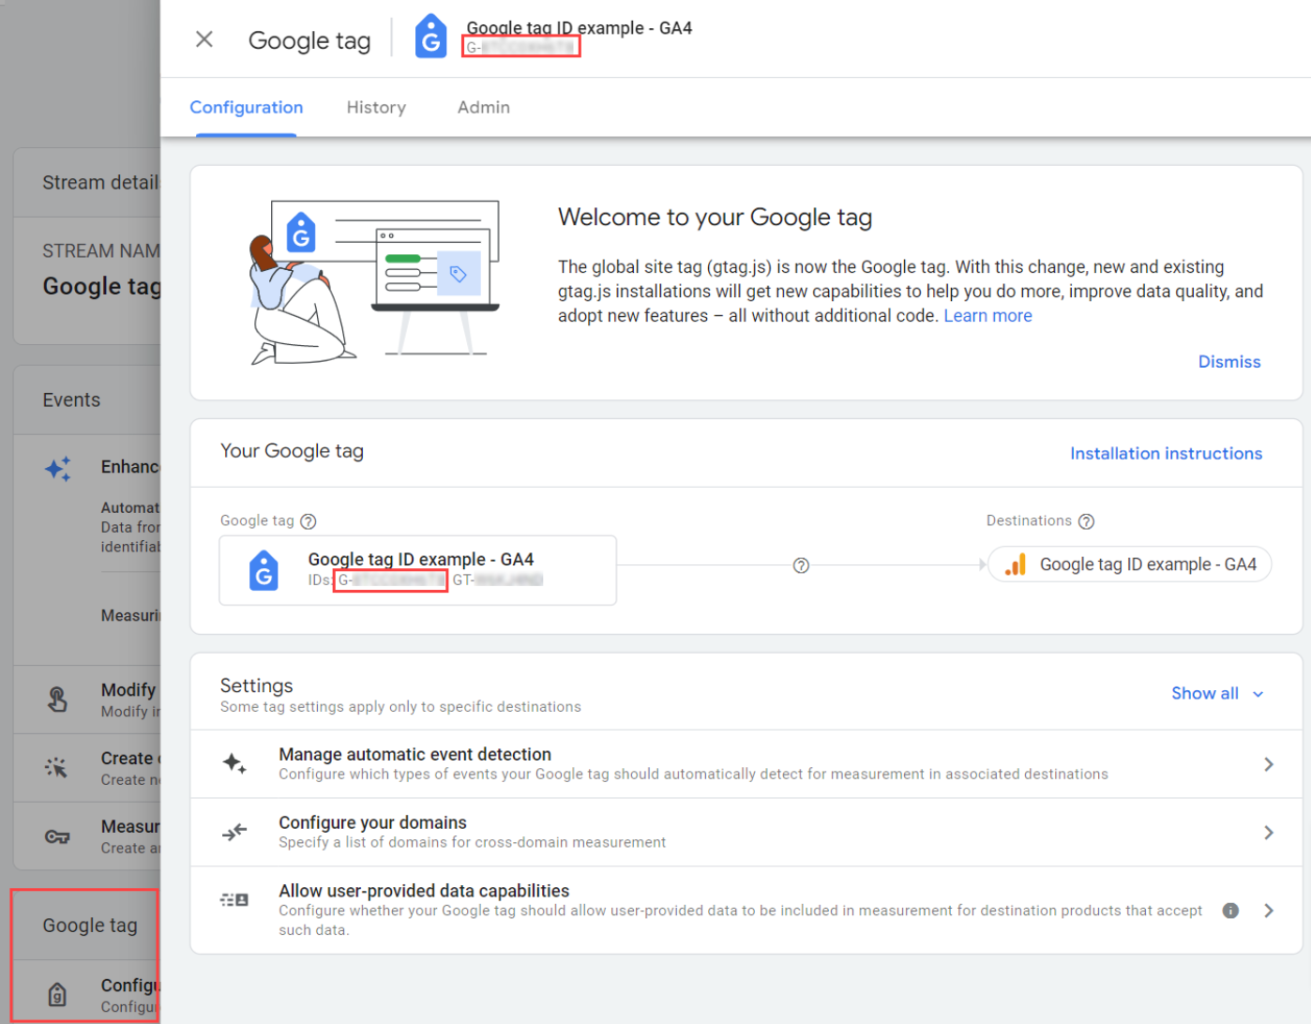This screenshot has width=1311, height=1024.
Task: Select the Google tag ID example card icon
Action: [264, 570]
